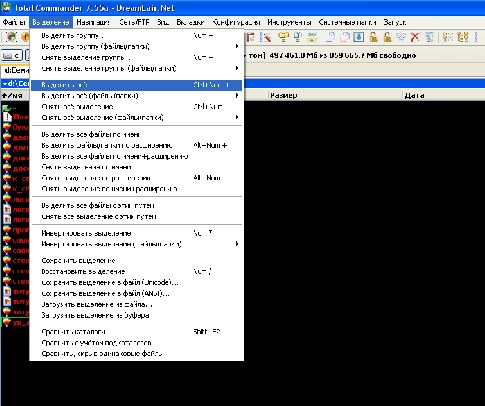Viewport: 485px width, 406px height.
Task: Open the Файлы menu
Action: click(14, 22)
